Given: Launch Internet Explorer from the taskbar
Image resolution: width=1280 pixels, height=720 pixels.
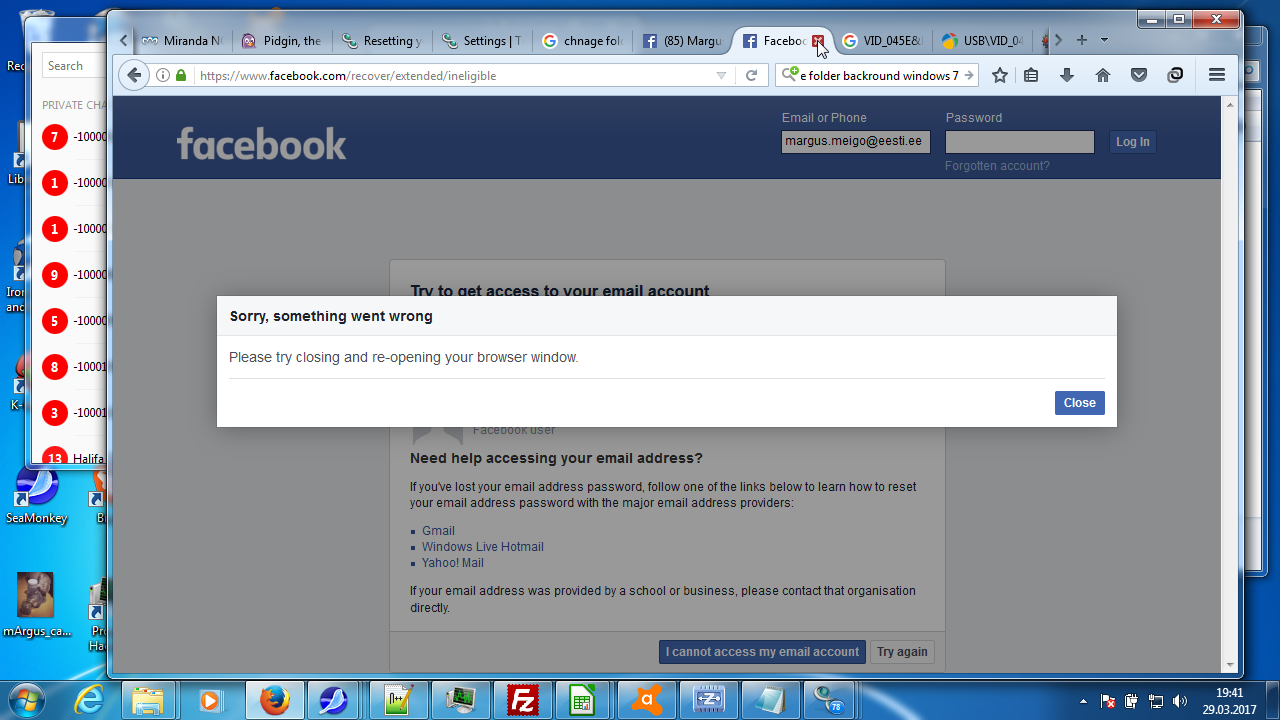Looking at the screenshot, I should pos(88,700).
